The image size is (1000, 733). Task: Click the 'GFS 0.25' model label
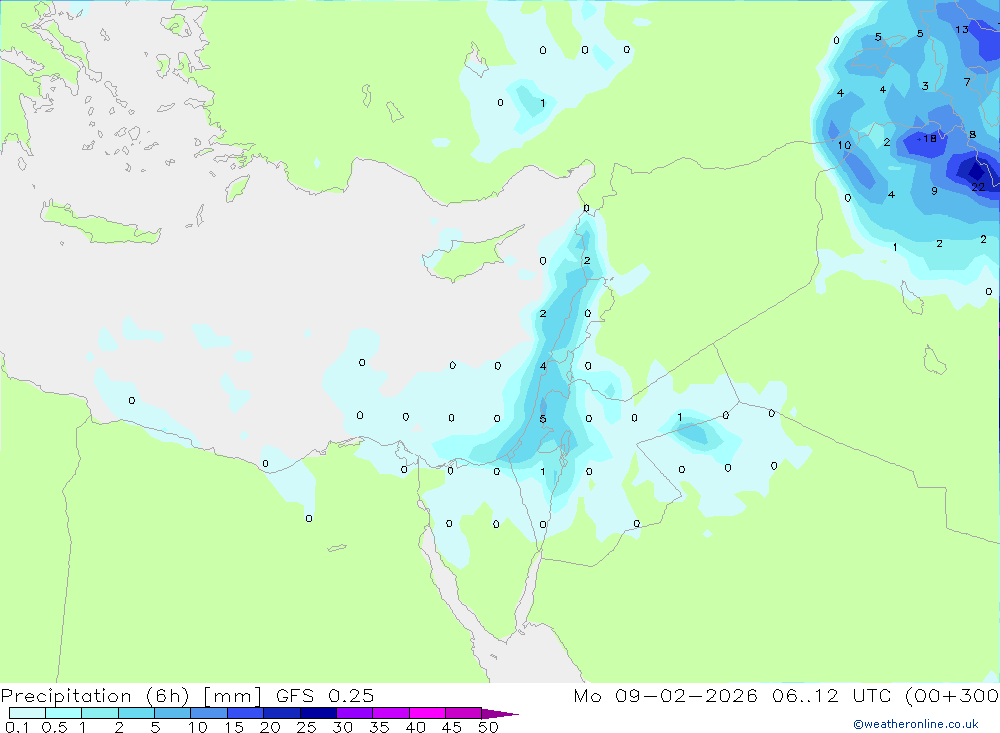click(325, 696)
